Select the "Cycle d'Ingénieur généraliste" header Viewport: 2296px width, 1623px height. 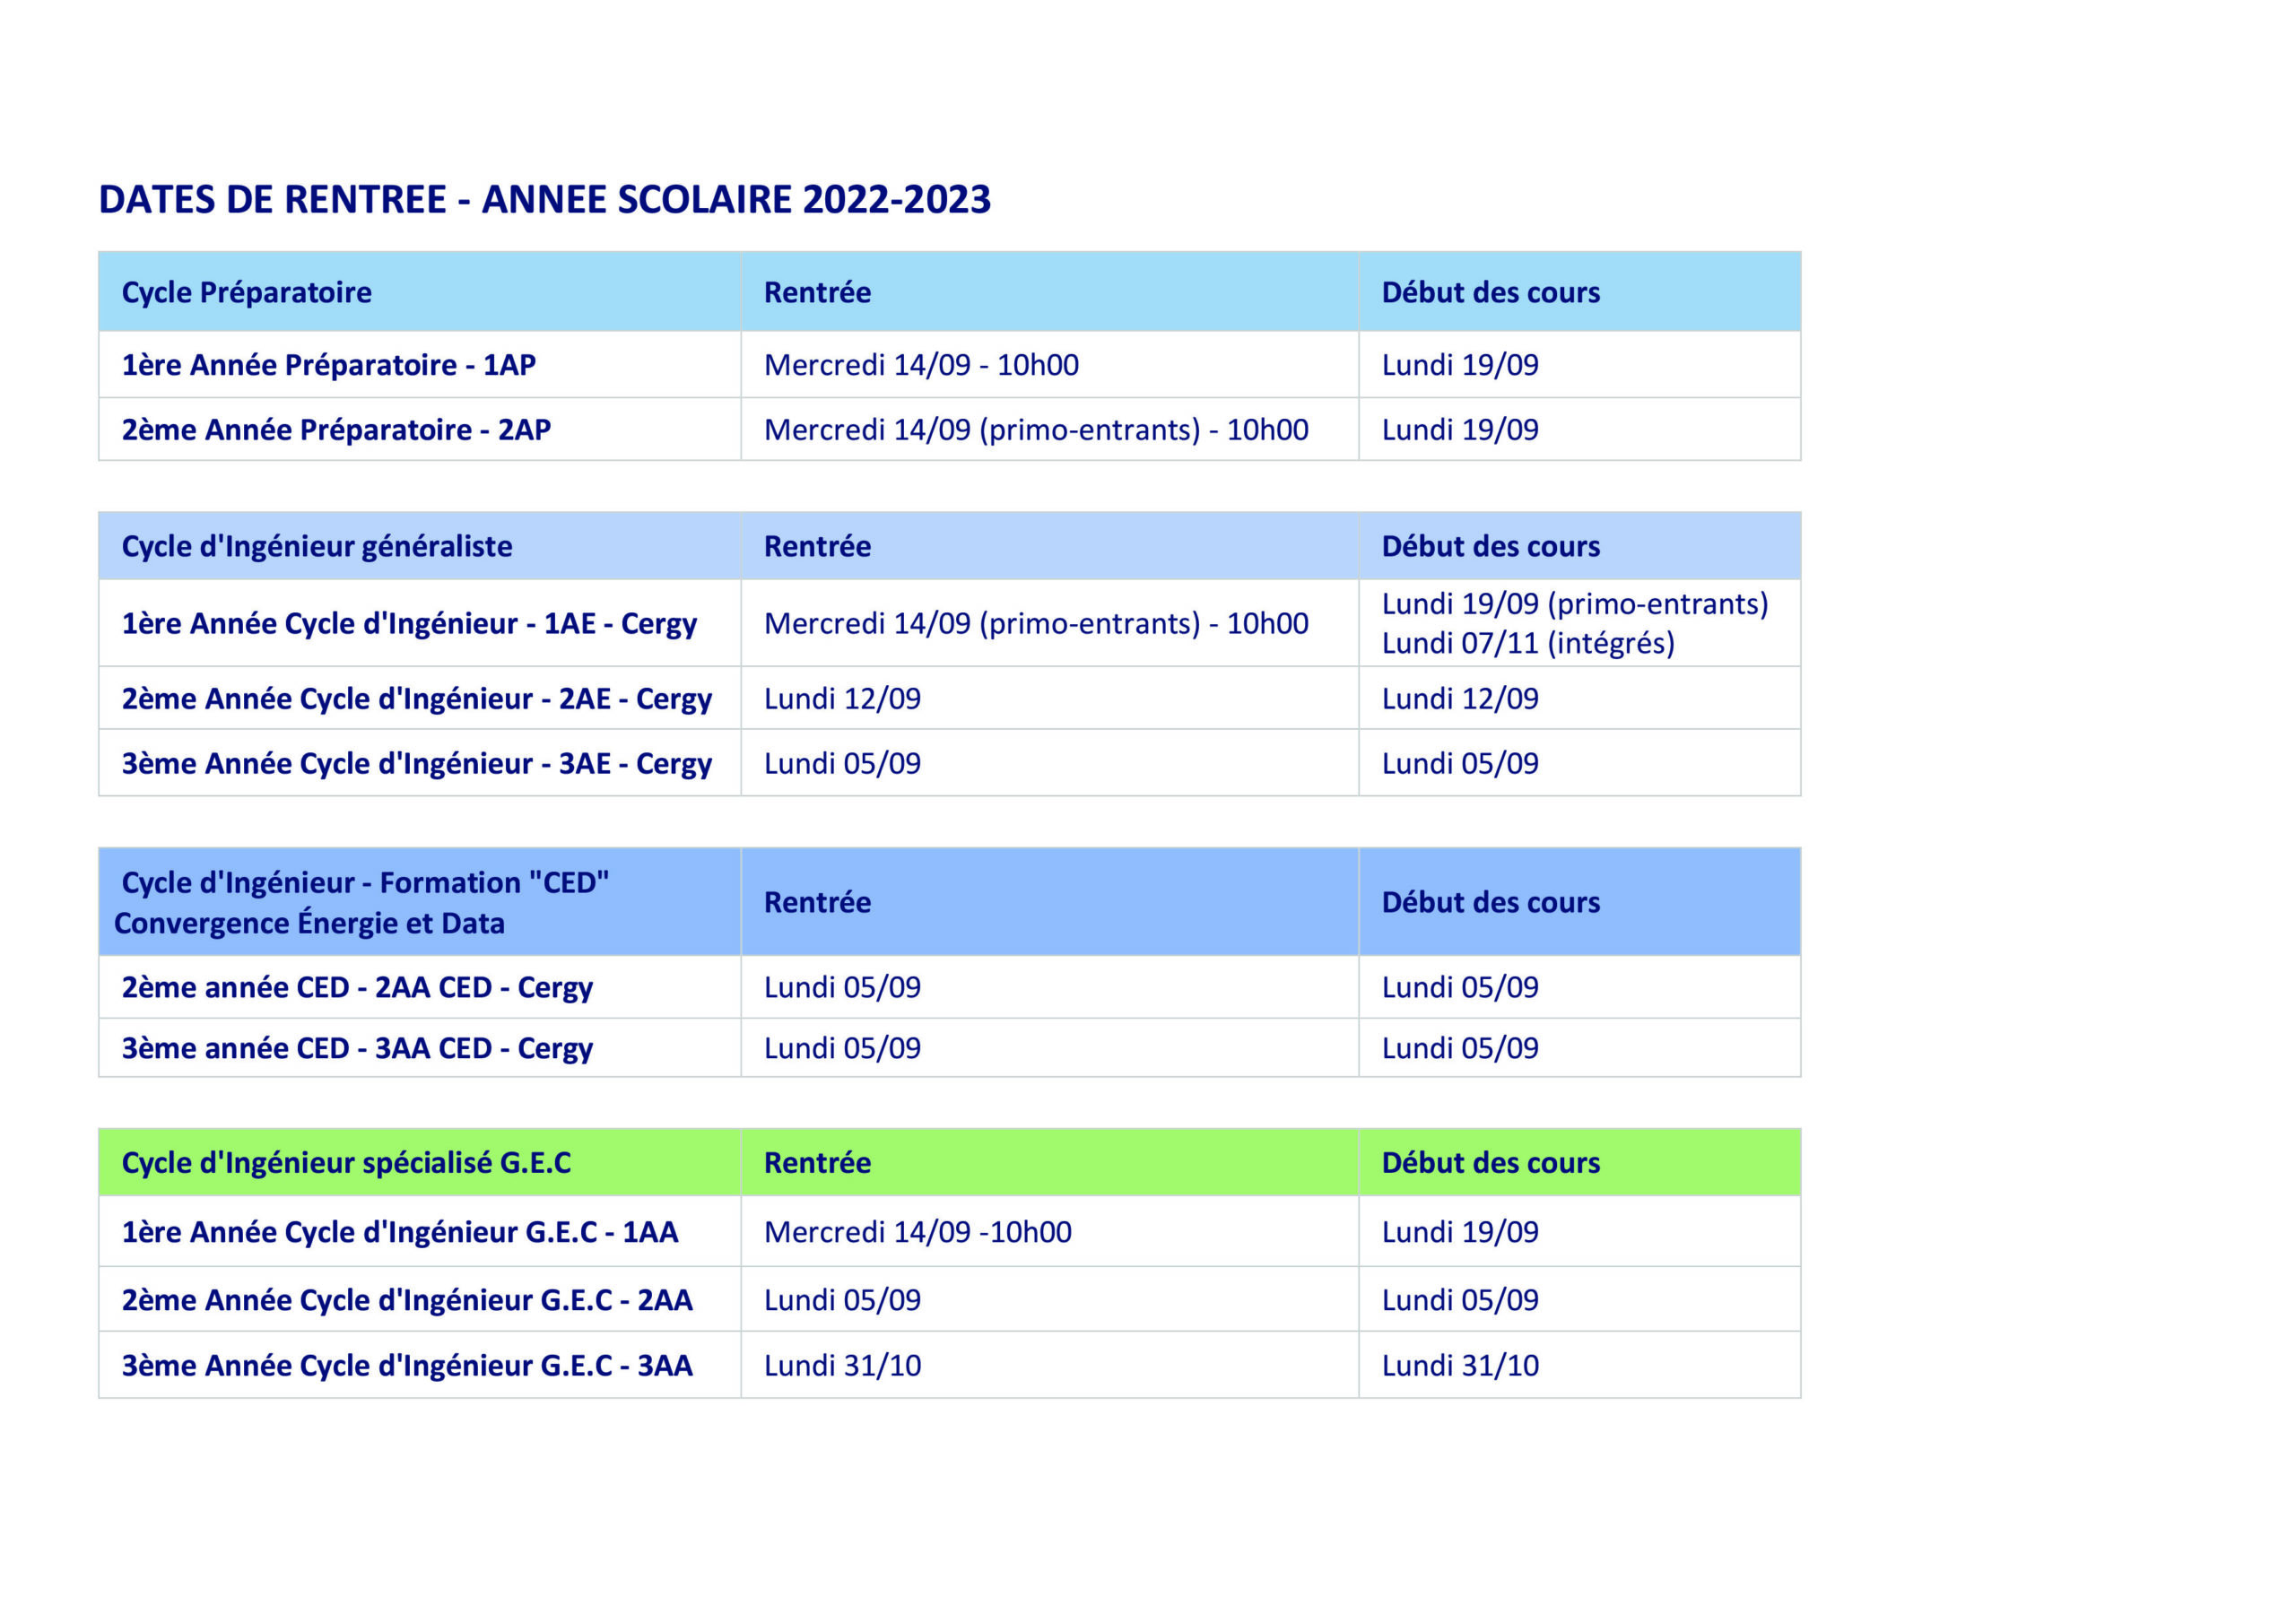316,547
